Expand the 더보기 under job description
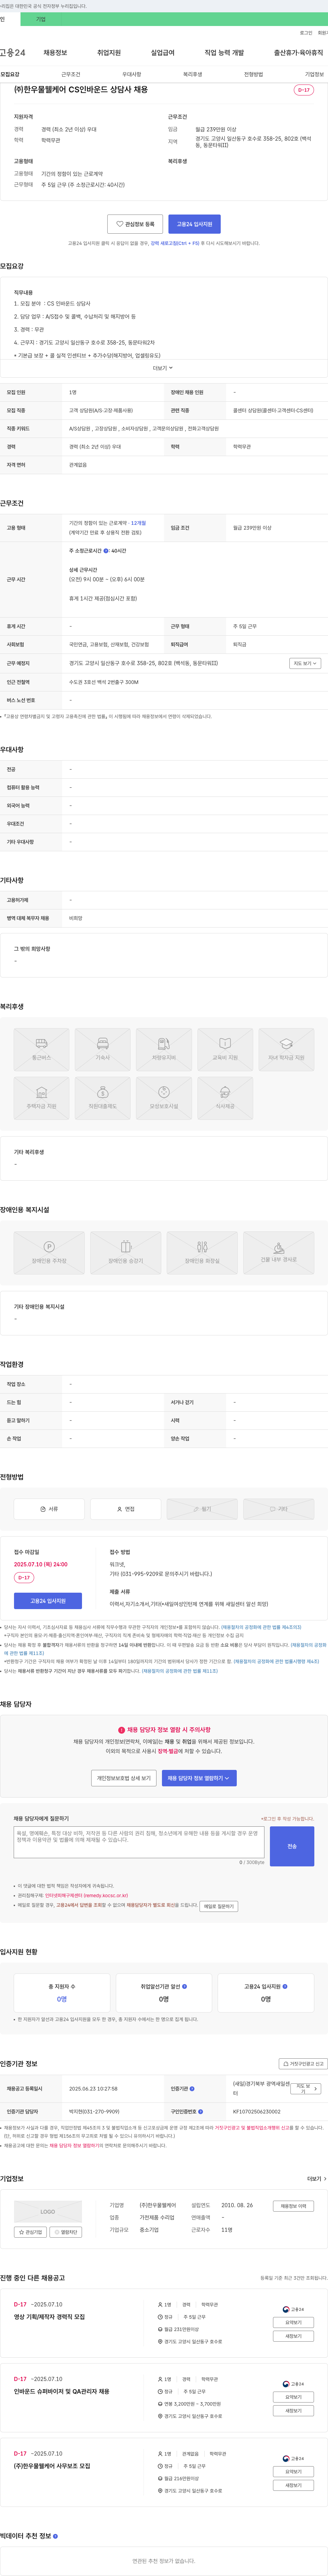Image resolution: width=328 pixels, height=2576 pixels. pos(163,368)
